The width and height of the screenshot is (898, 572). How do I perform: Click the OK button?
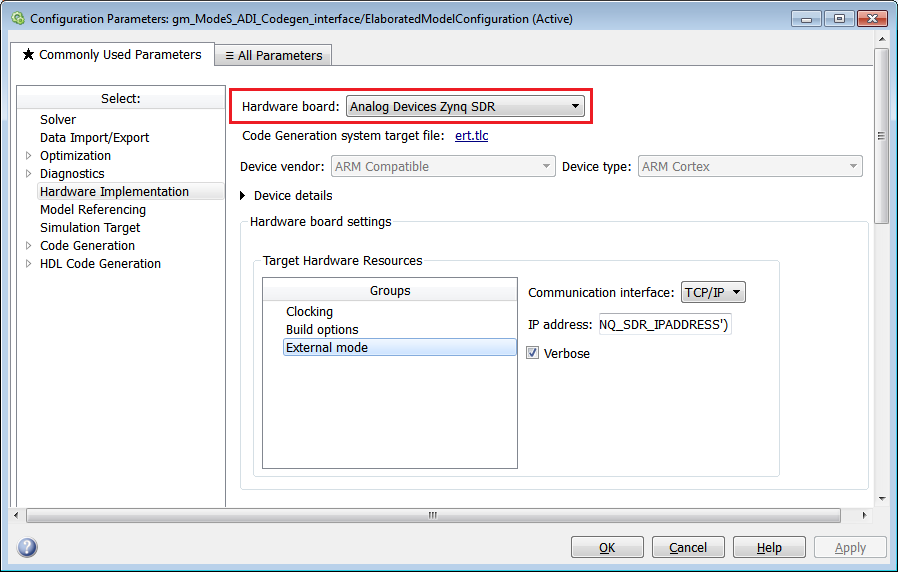click(607, 547)
